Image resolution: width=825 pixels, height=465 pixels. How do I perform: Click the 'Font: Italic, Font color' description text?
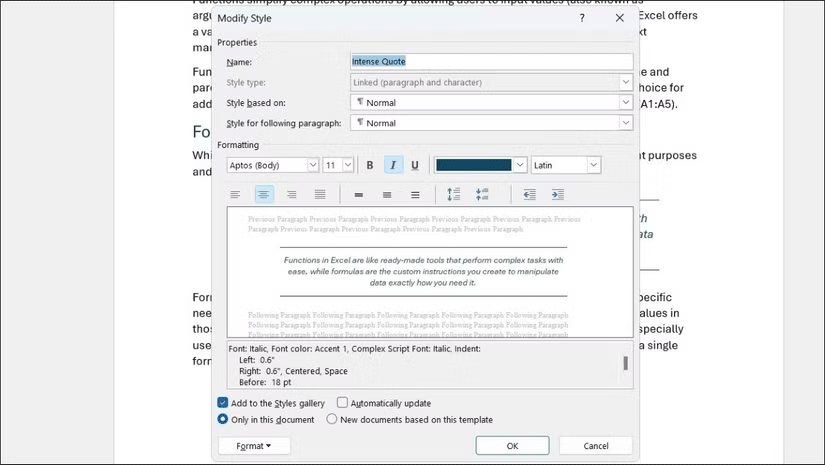[x=354, y=348]
